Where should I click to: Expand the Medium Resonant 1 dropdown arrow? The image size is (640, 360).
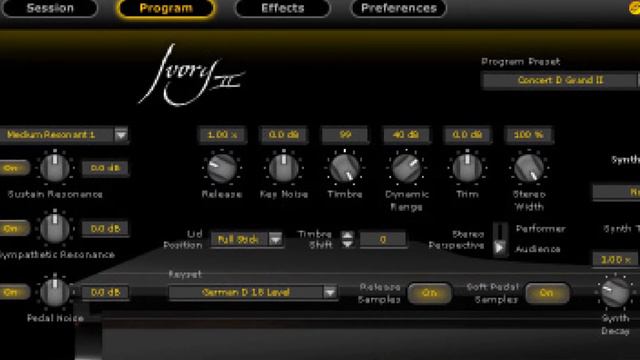point(121,135)
